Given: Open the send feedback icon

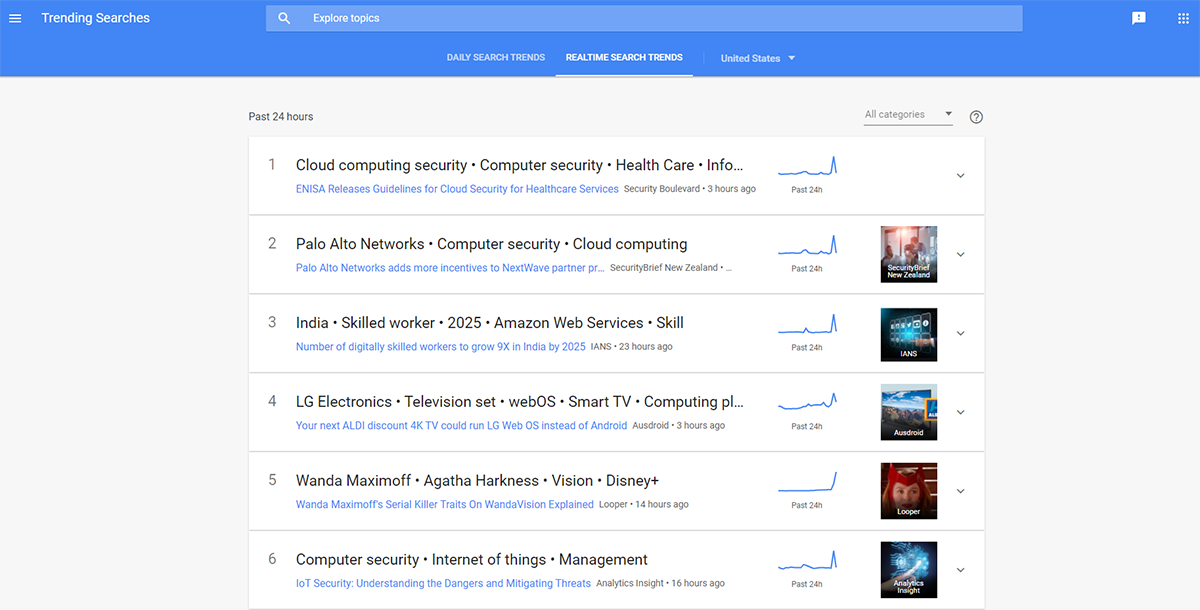Looking at the screenshot, I should coord(1138,18).
